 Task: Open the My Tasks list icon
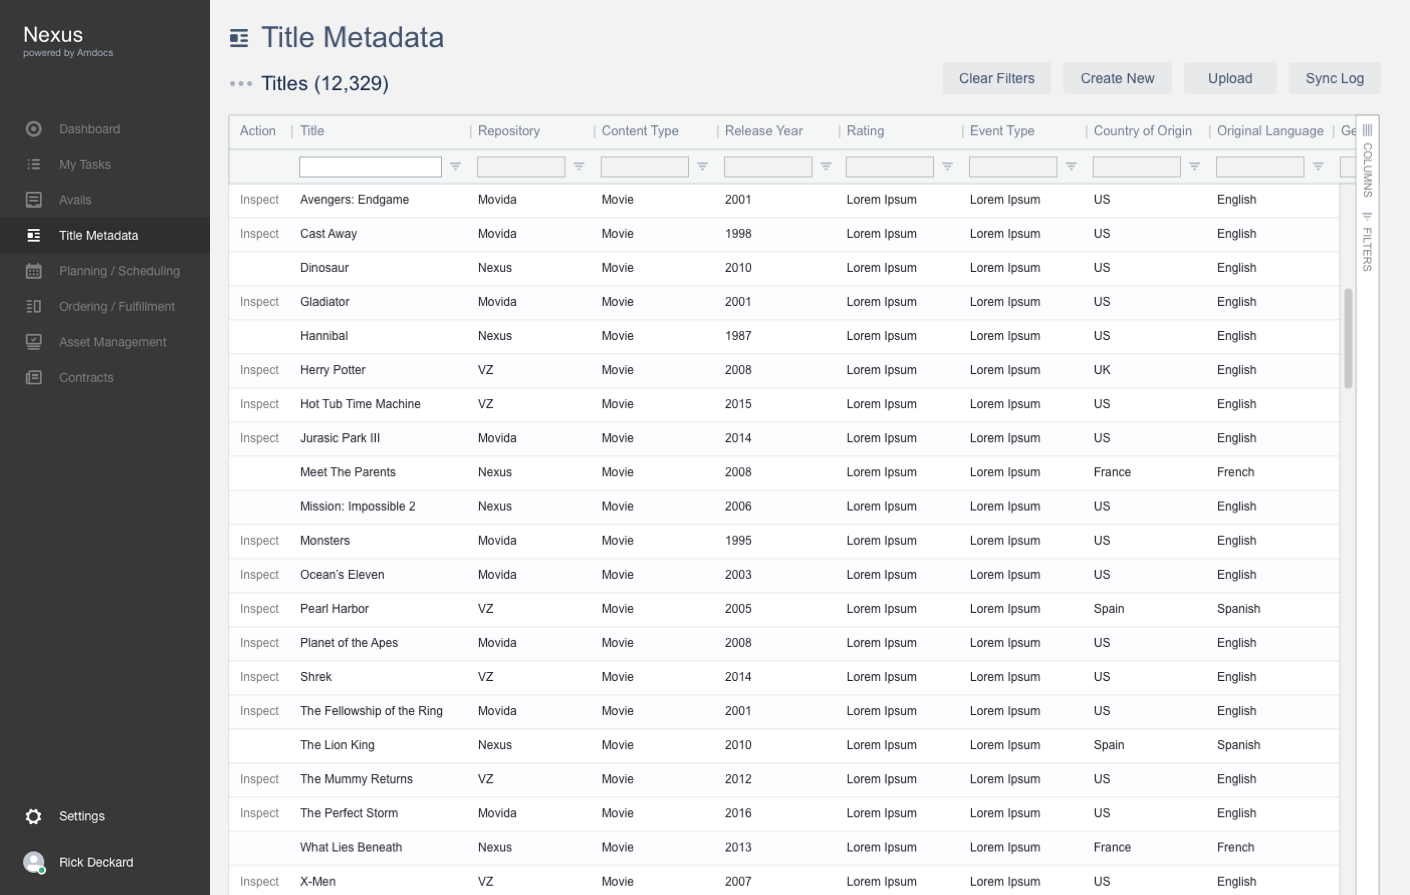[x=34, y=165]
